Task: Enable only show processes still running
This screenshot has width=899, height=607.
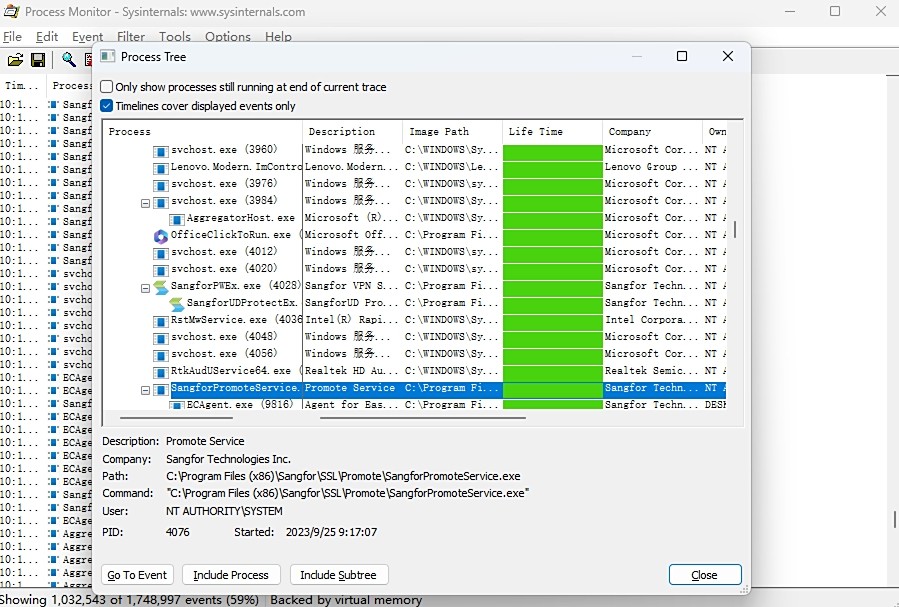Action: [x=107, y=87]
